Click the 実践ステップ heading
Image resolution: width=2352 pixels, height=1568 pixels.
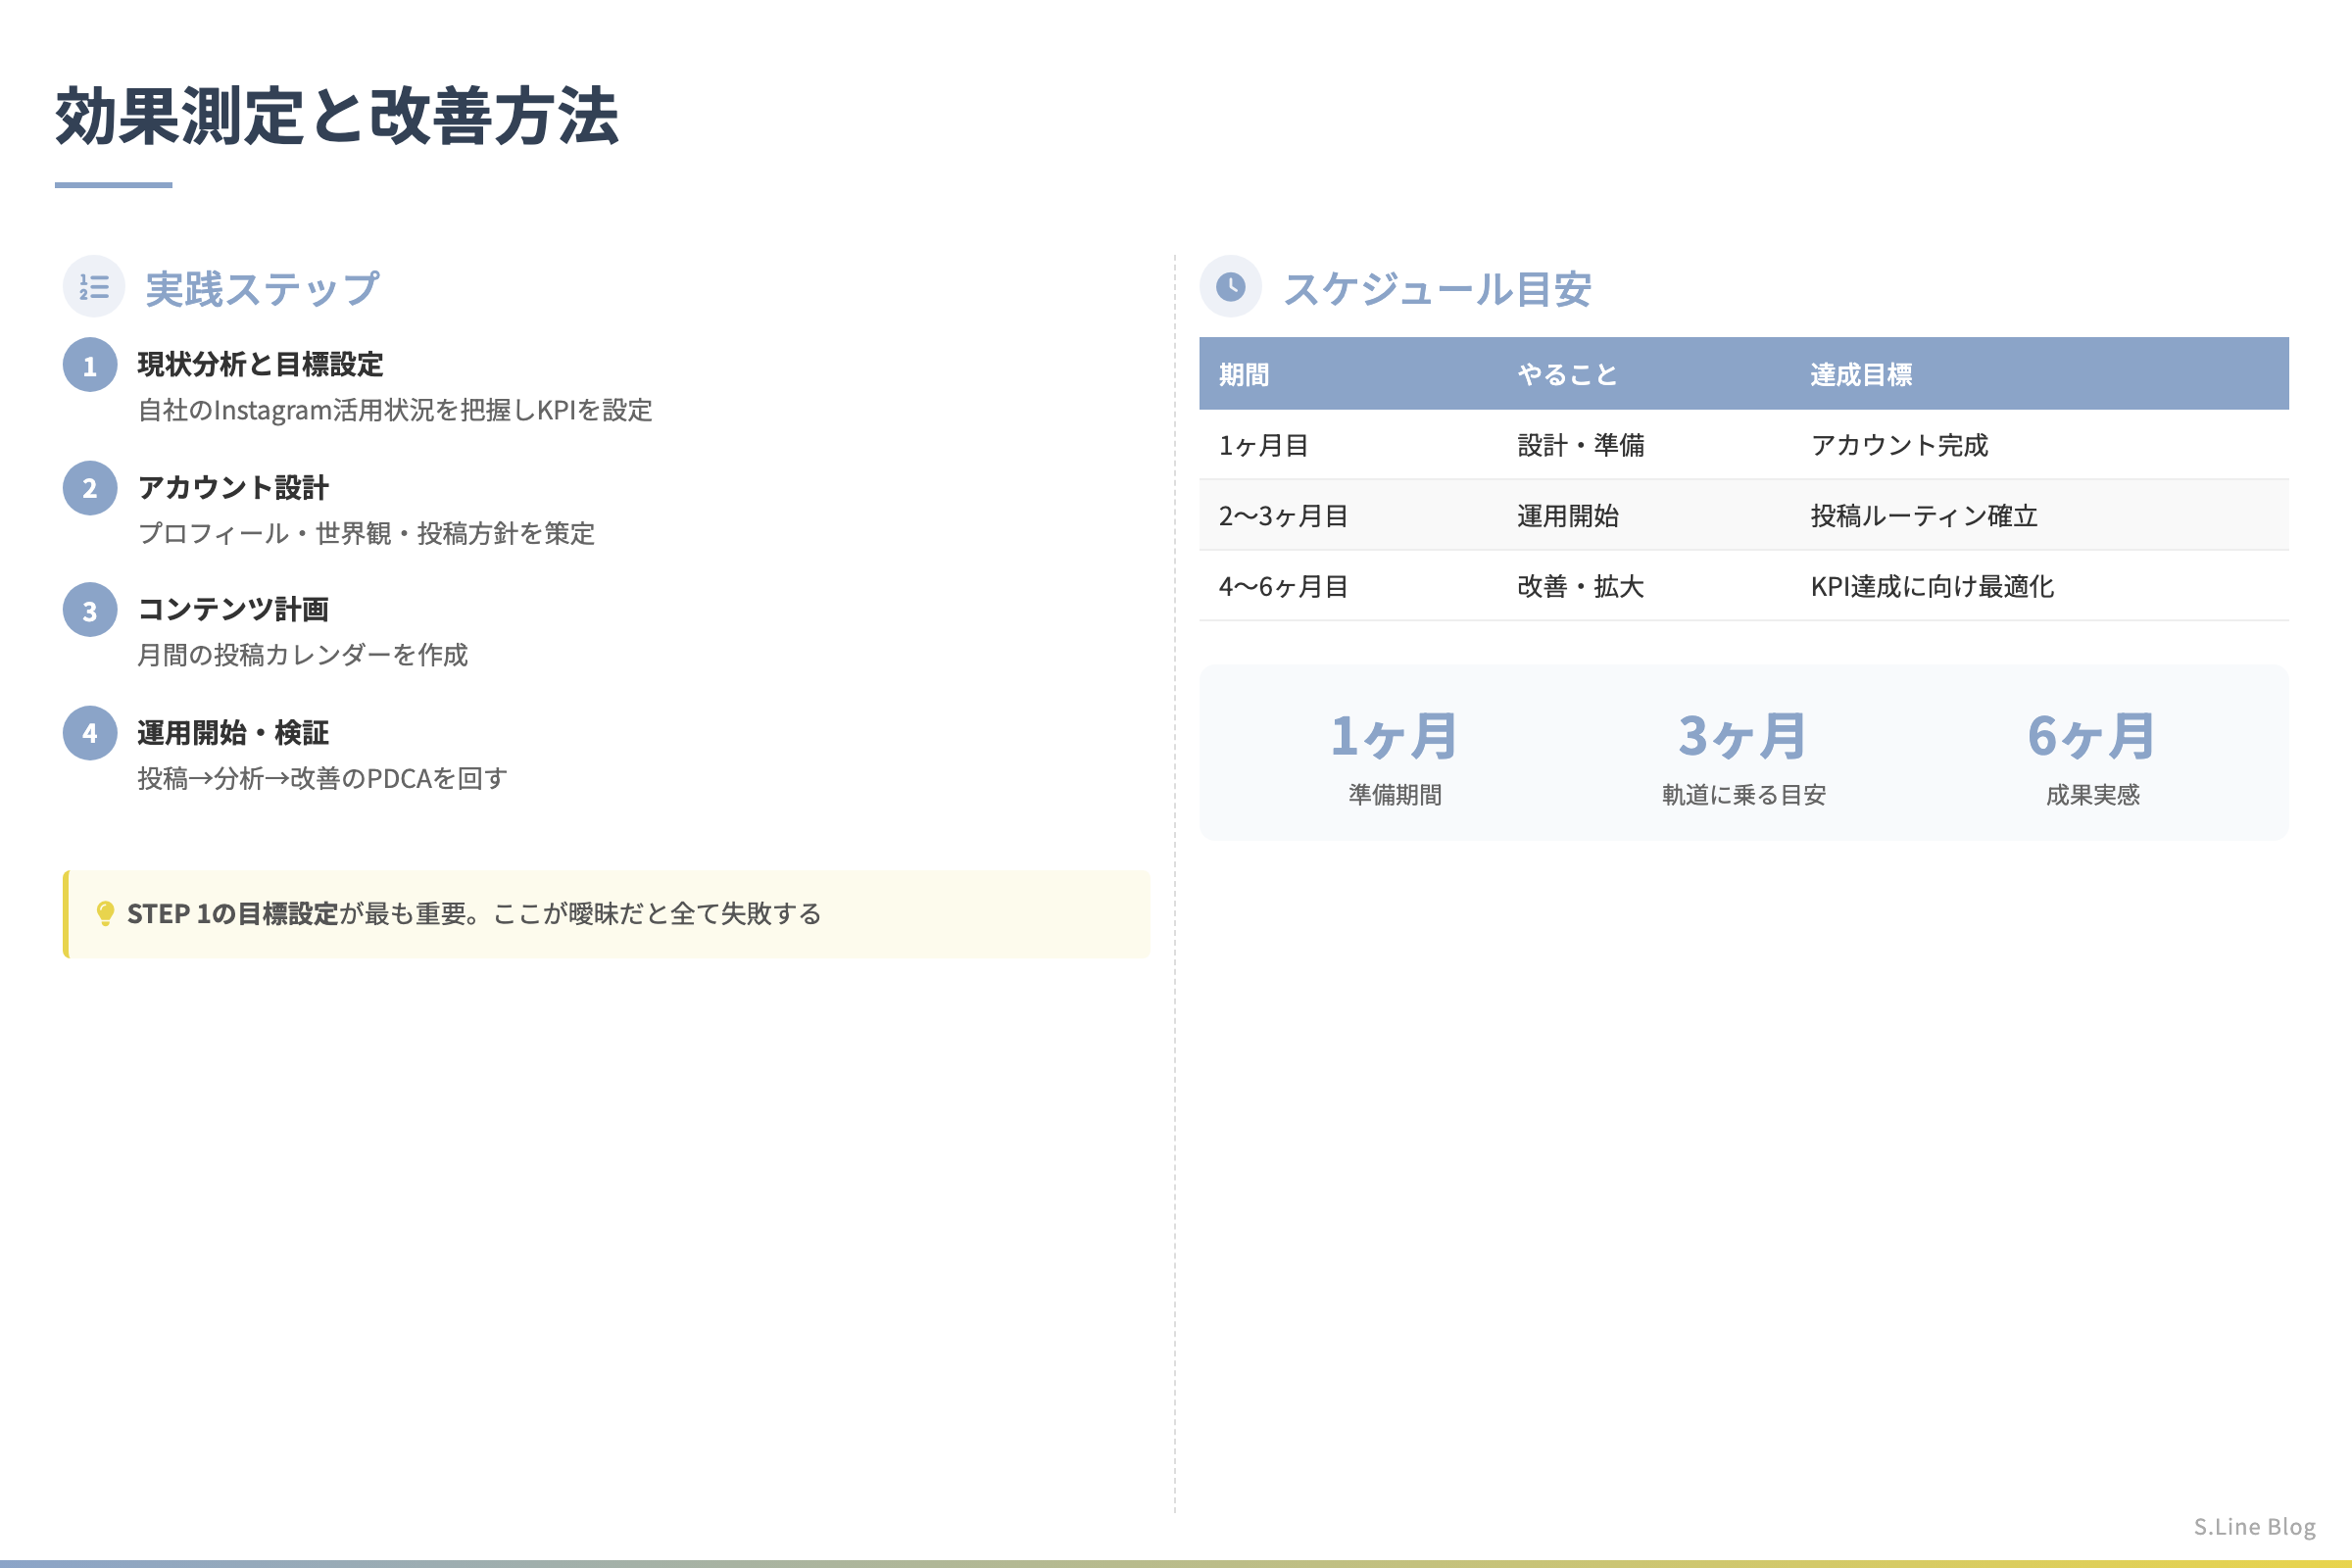pos(262,289)
